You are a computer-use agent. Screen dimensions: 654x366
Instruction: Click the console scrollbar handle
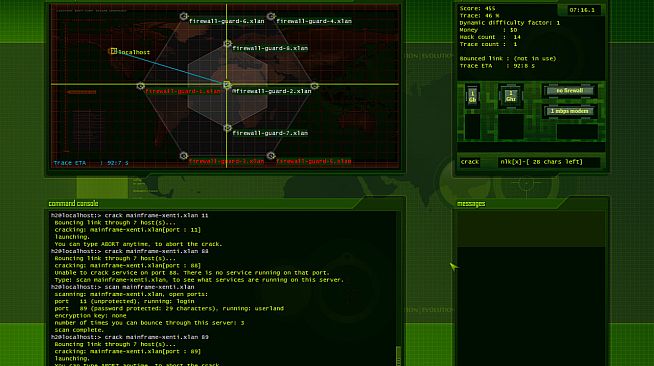[x=398, y=356]
